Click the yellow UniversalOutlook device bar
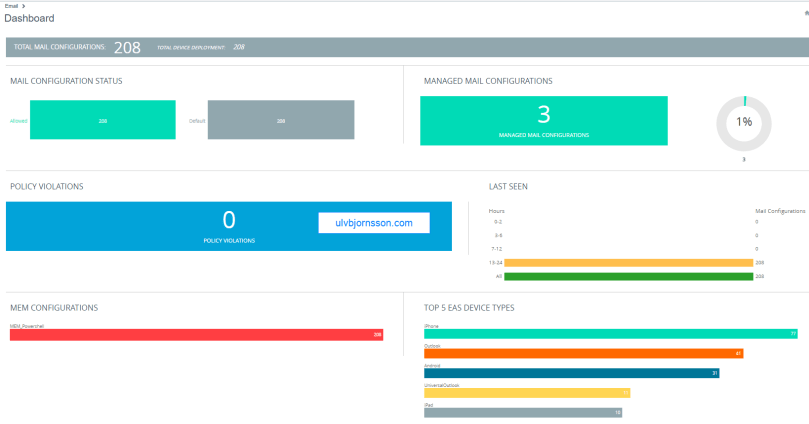Viewport: 809px width, 424px height. 527,393
